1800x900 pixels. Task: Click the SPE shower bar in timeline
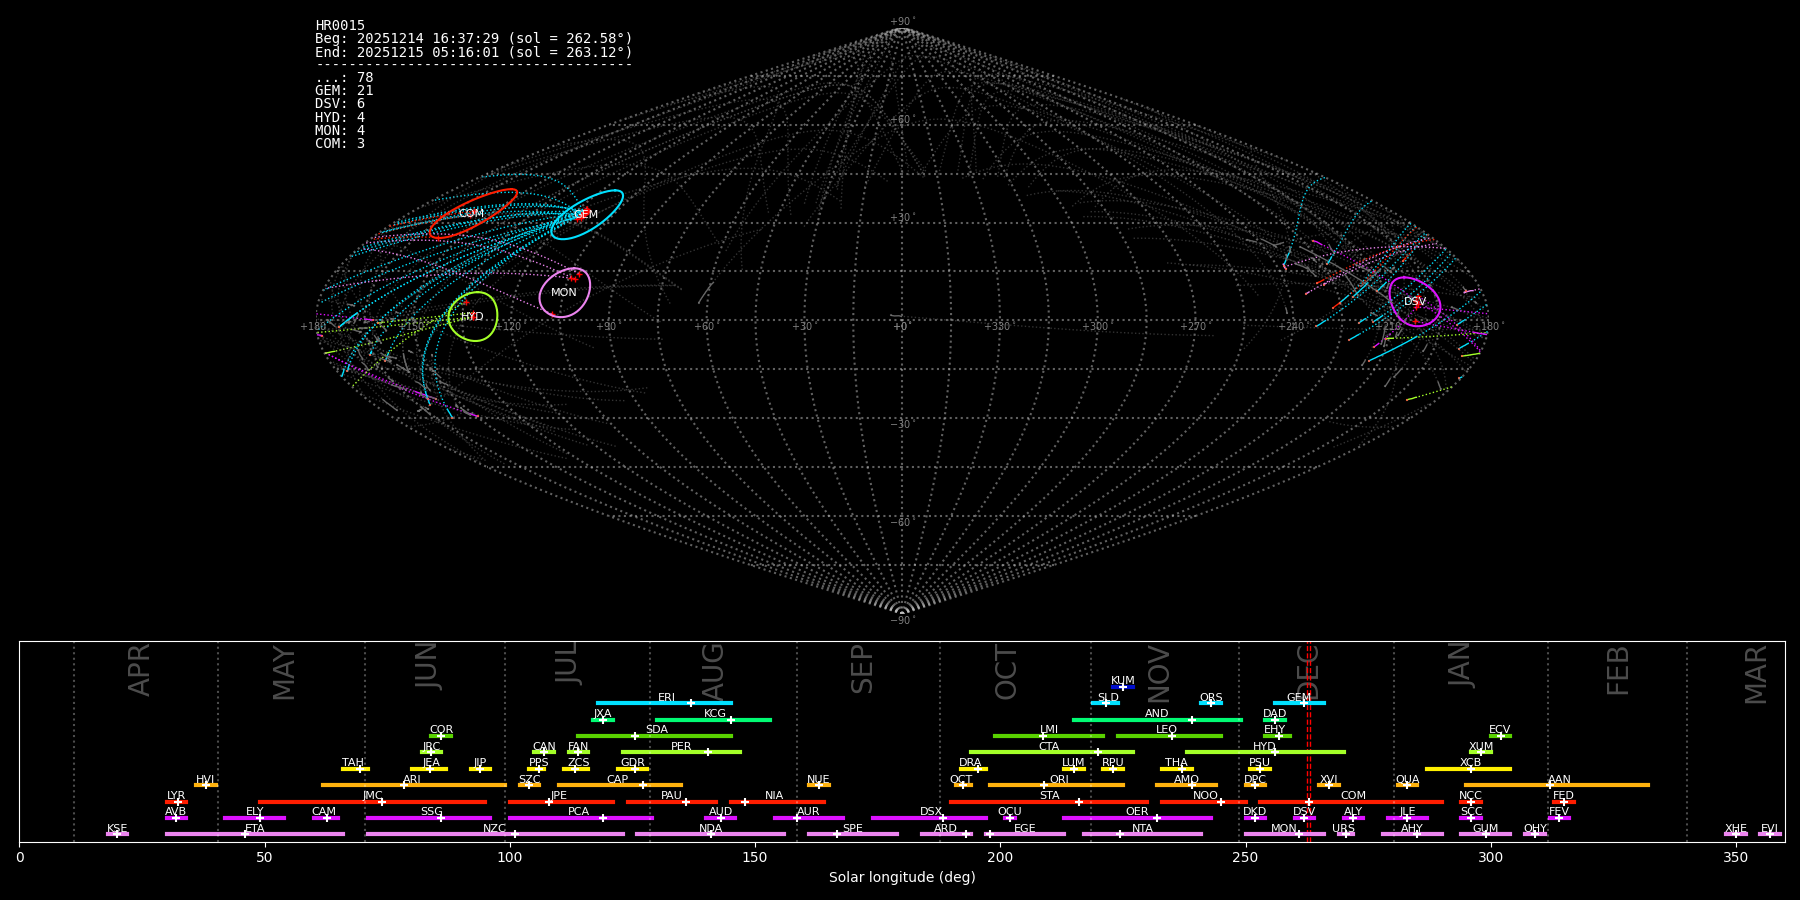[x=853, y=834]
